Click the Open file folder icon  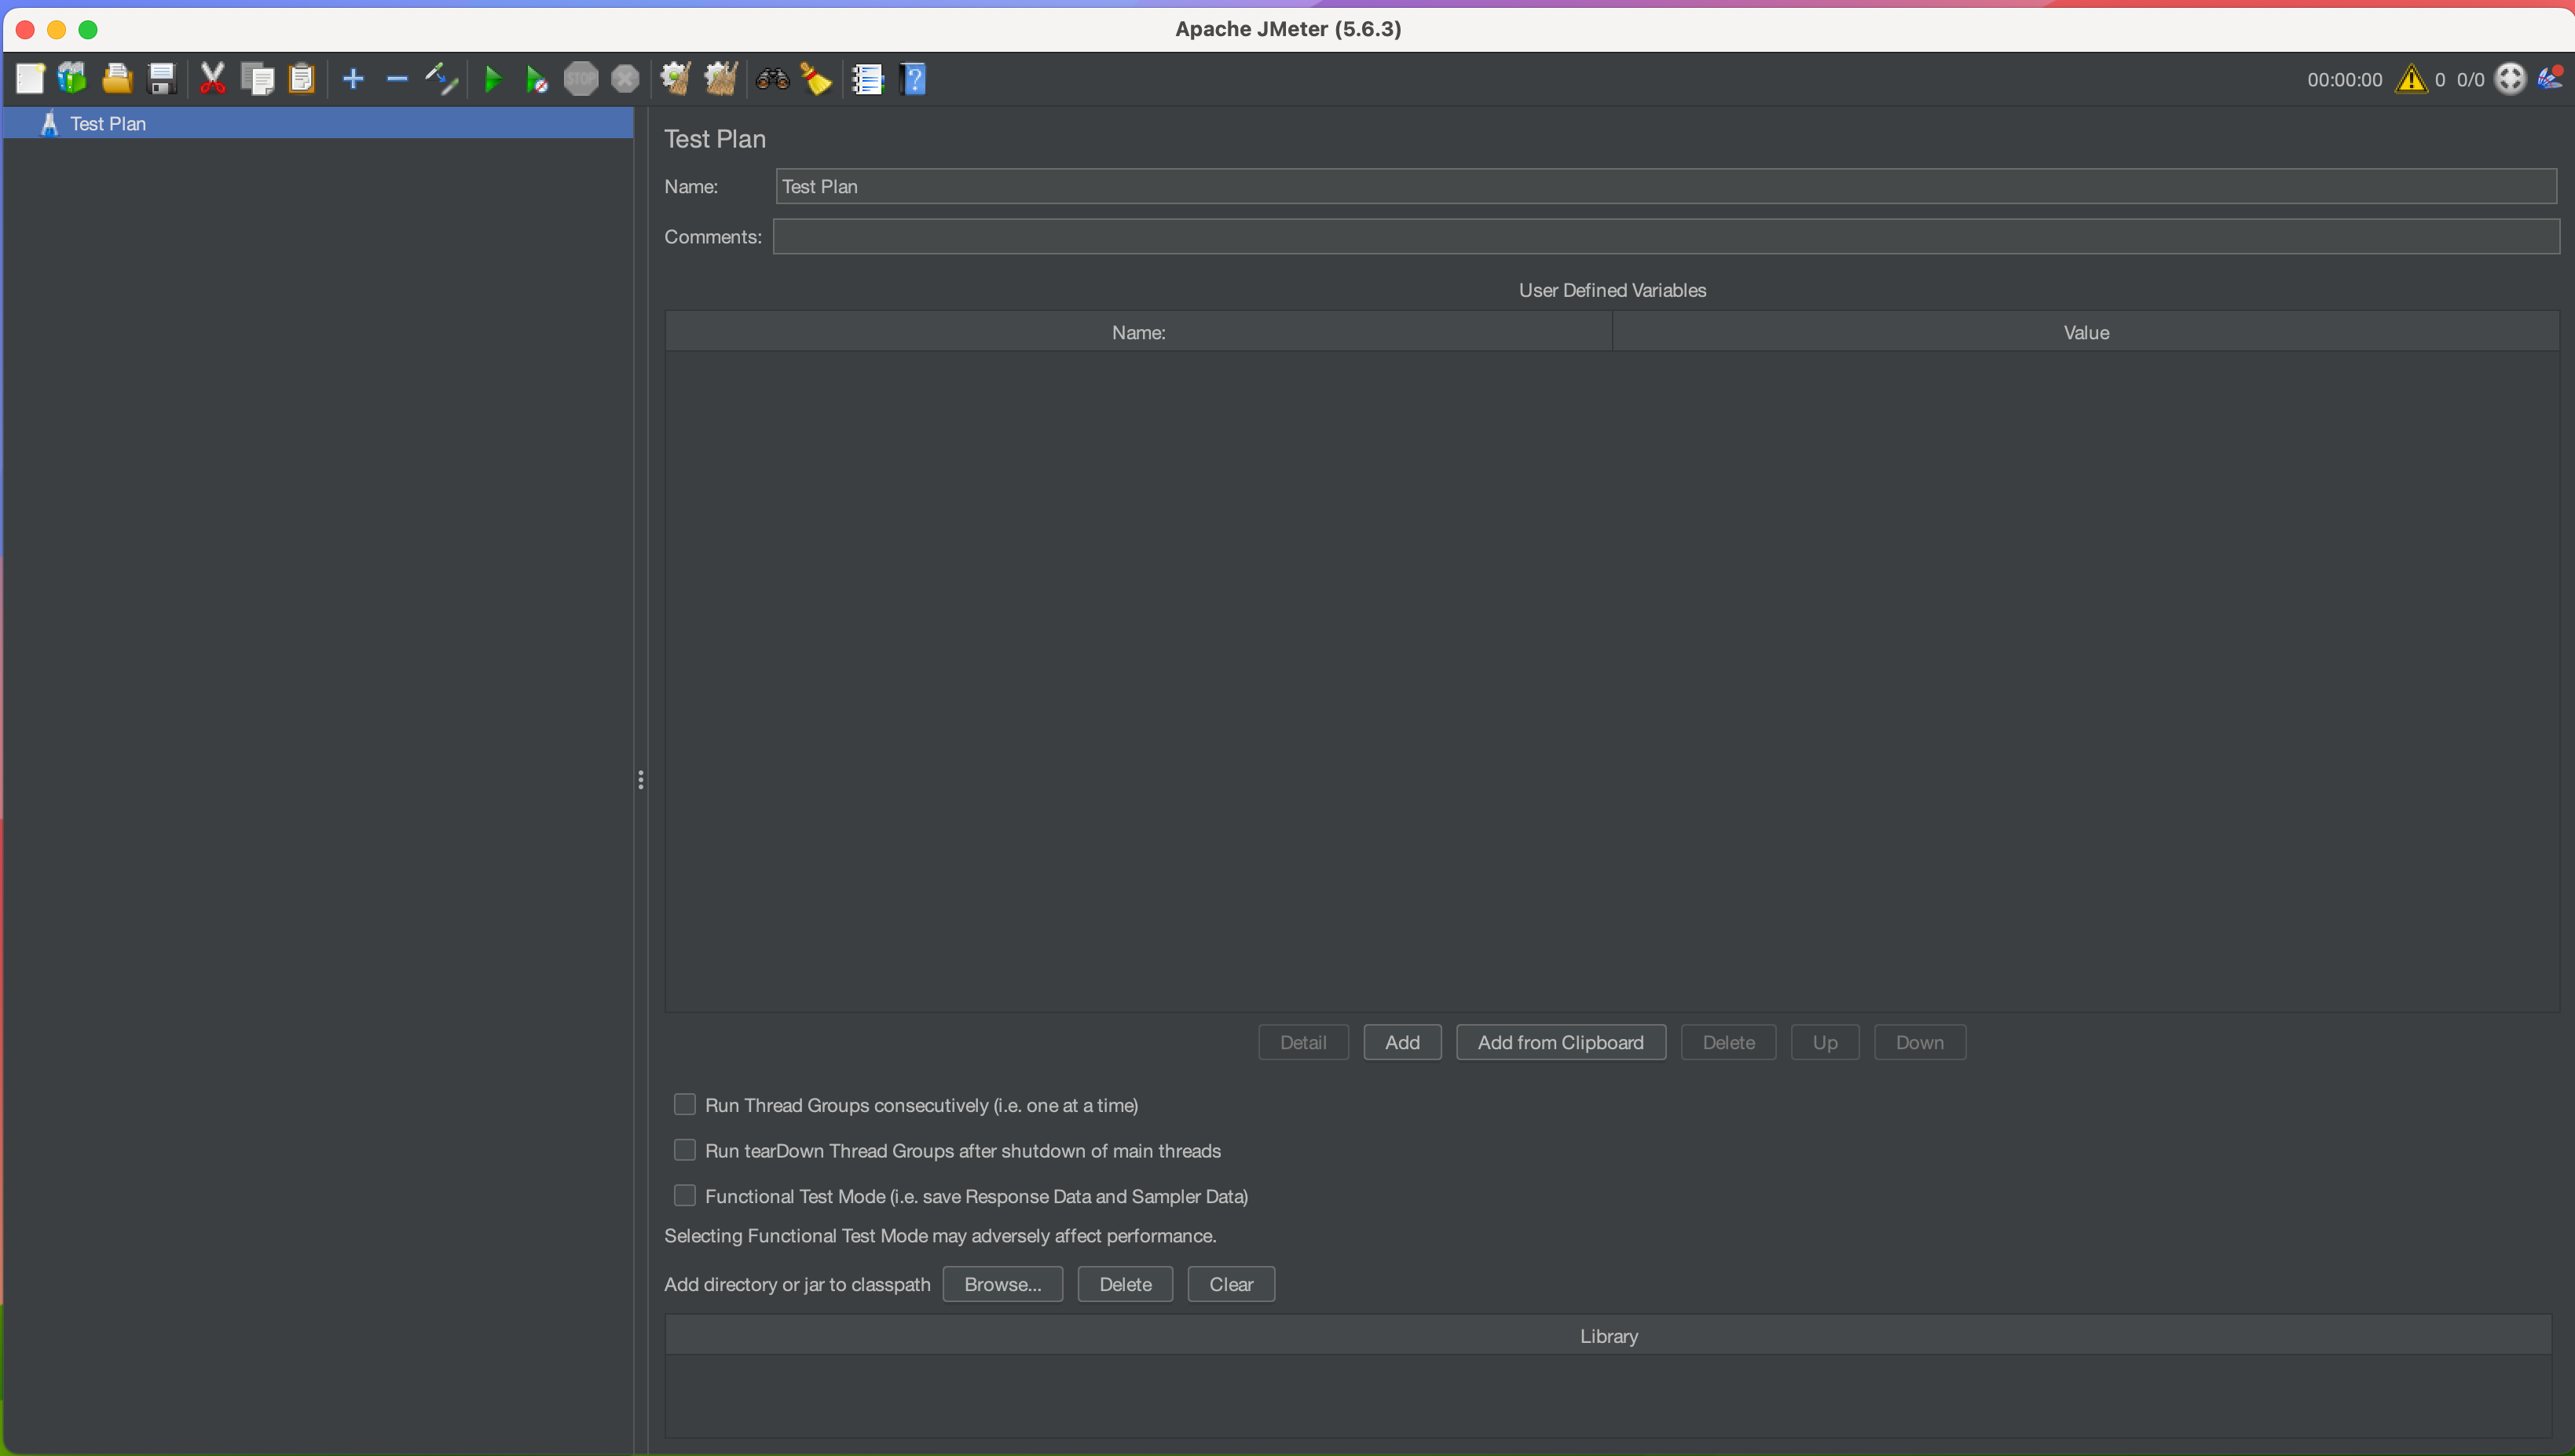pos(117,79)
